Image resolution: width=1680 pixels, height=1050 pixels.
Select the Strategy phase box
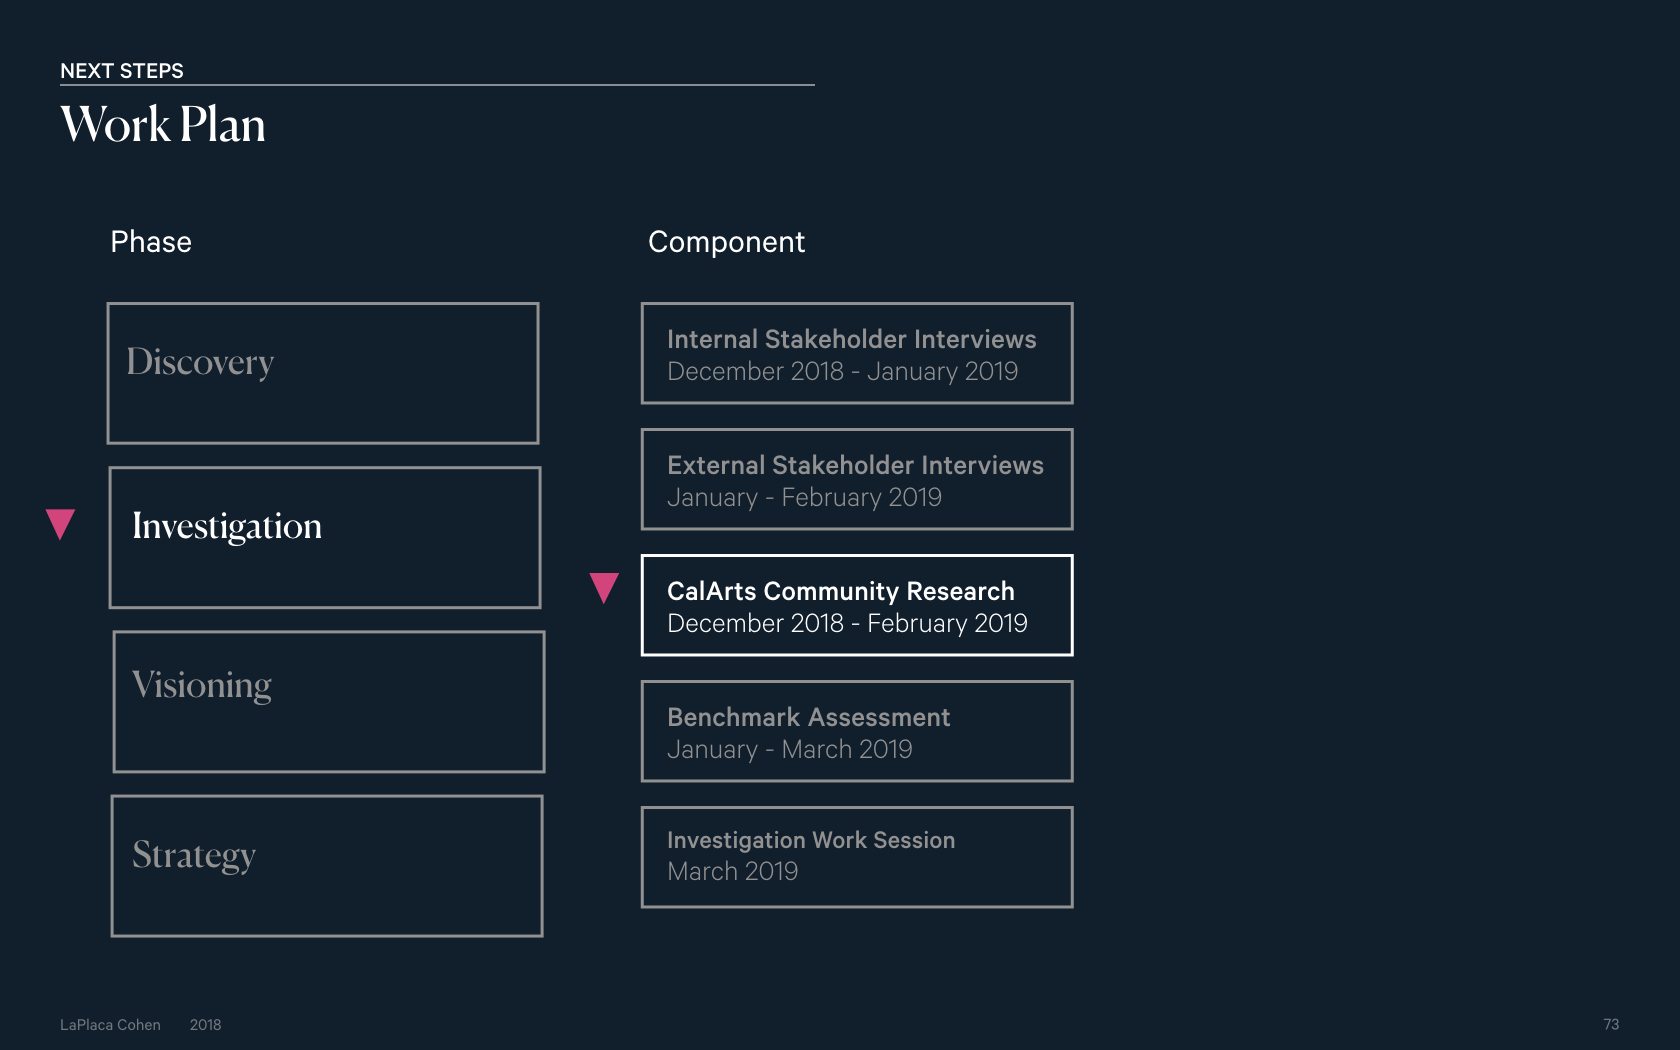(x=327, y=866)
